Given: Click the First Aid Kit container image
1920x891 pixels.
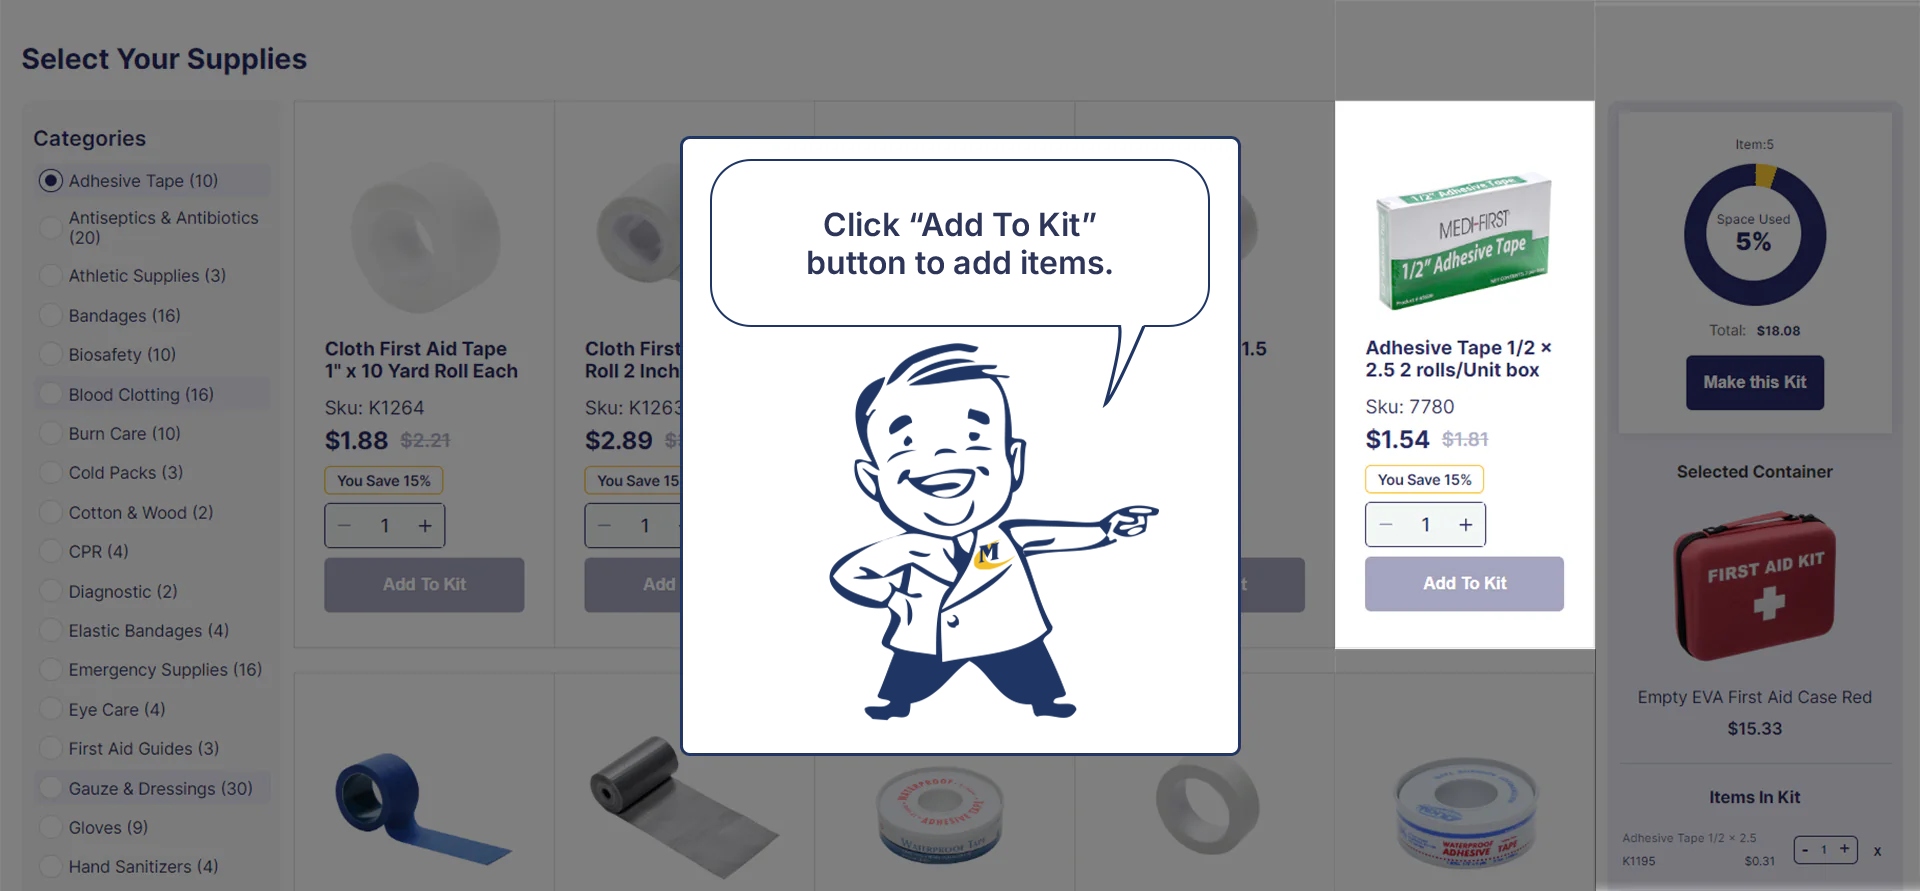Looking at the screenshot, I should tap(1755, 587).
